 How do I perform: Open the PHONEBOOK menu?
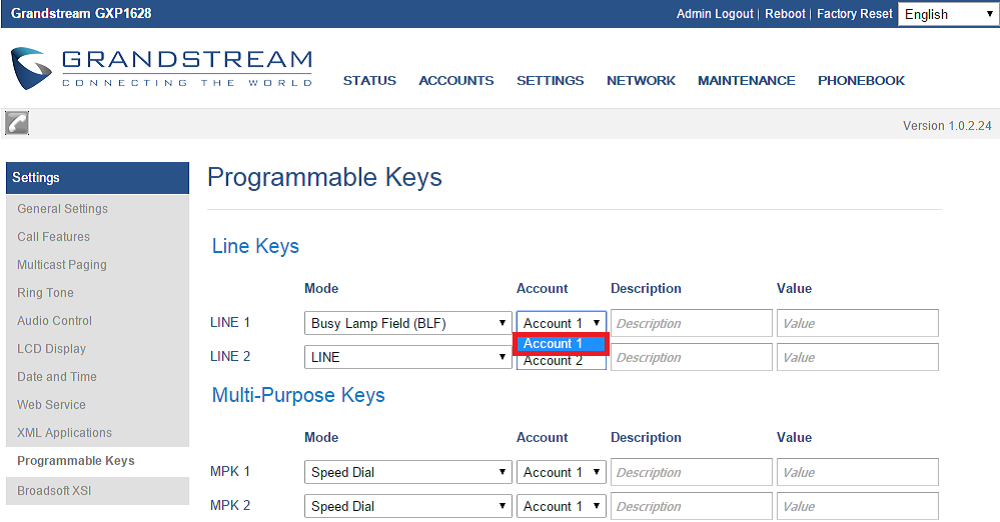[861, 81]
